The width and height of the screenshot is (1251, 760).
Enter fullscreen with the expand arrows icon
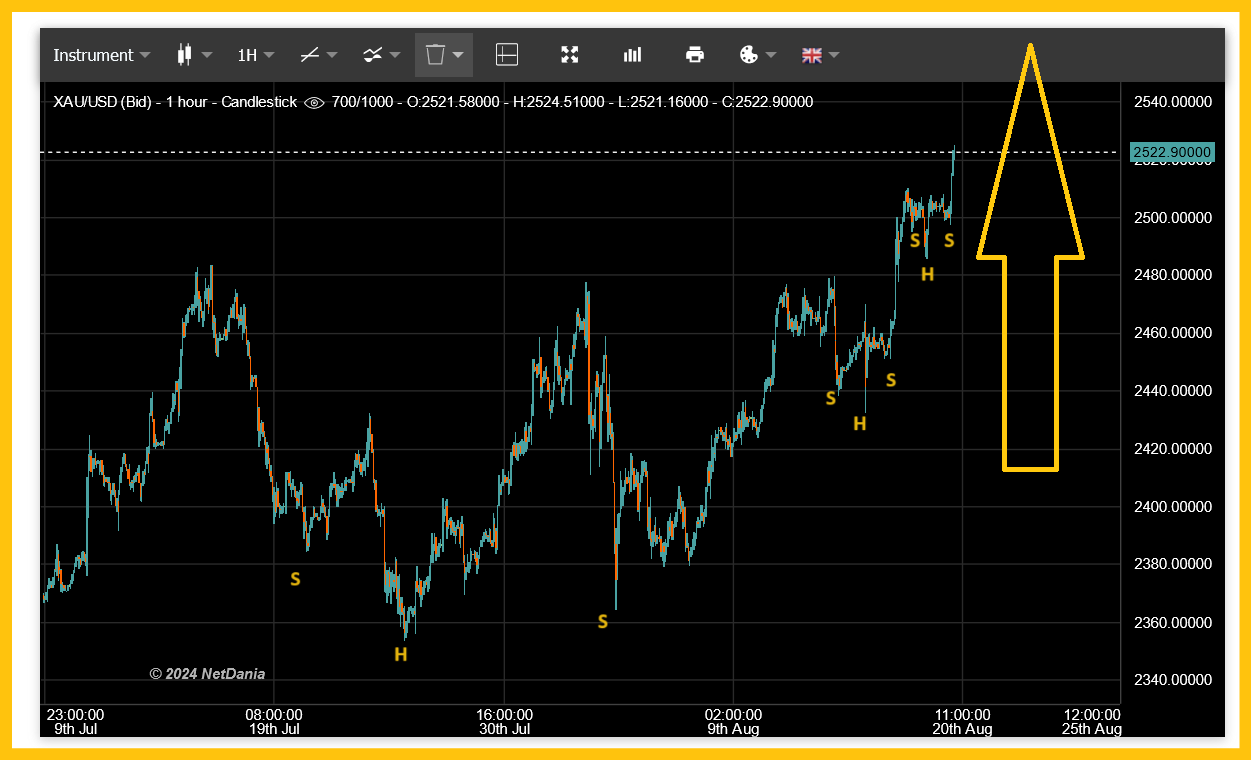(570, 55)
